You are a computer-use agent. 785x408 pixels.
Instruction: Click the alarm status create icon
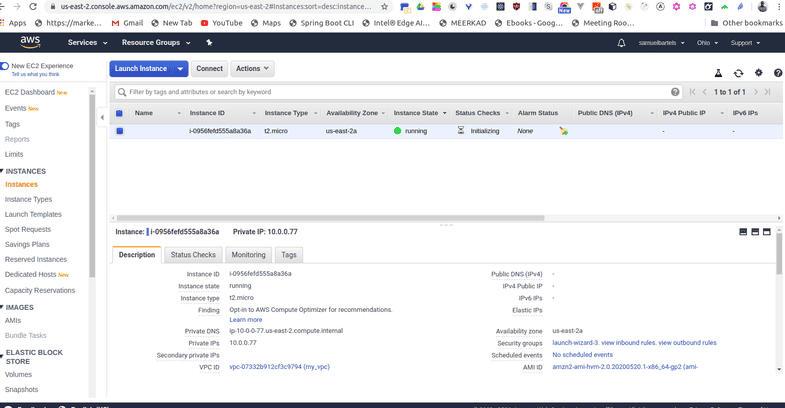[564, 131]
